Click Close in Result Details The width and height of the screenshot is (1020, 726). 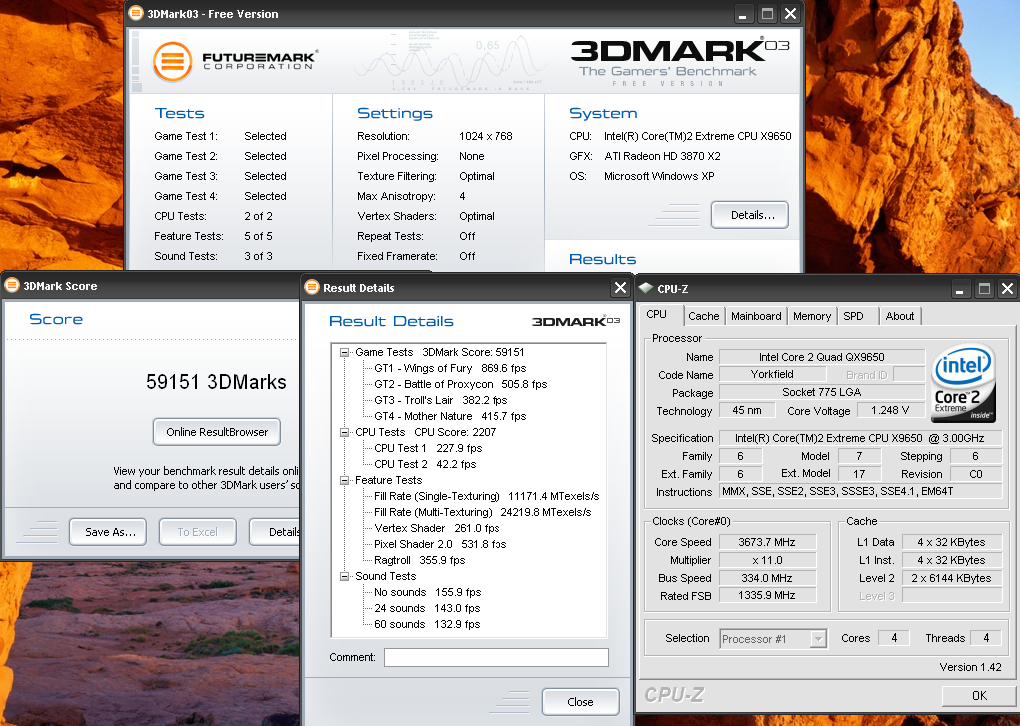pos(580,702)
